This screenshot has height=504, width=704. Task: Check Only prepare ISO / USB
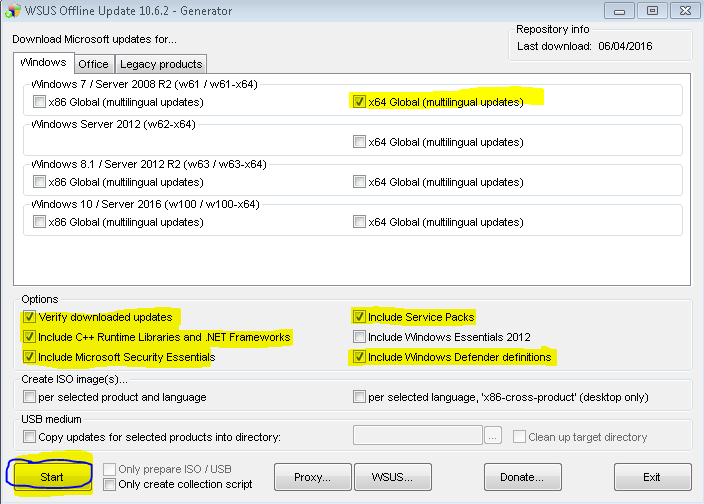[x=109, y=469]
